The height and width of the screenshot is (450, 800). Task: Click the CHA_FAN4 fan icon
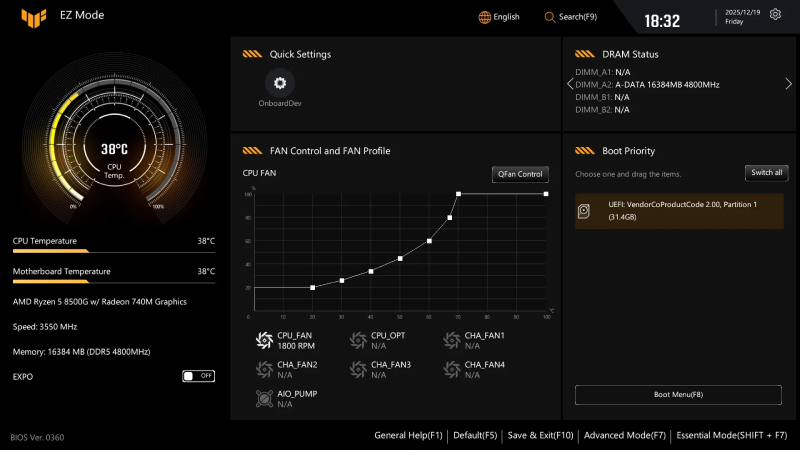[452, 370]
